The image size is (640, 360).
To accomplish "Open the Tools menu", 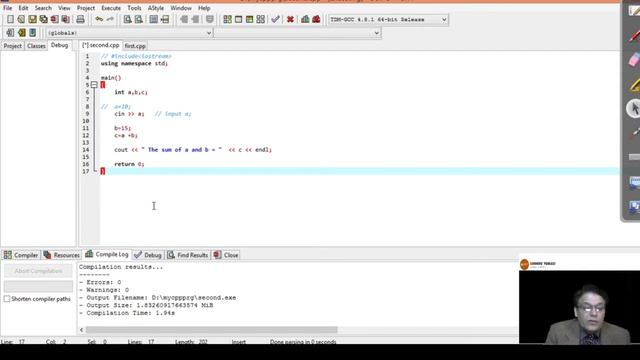I will click(134, 8).
